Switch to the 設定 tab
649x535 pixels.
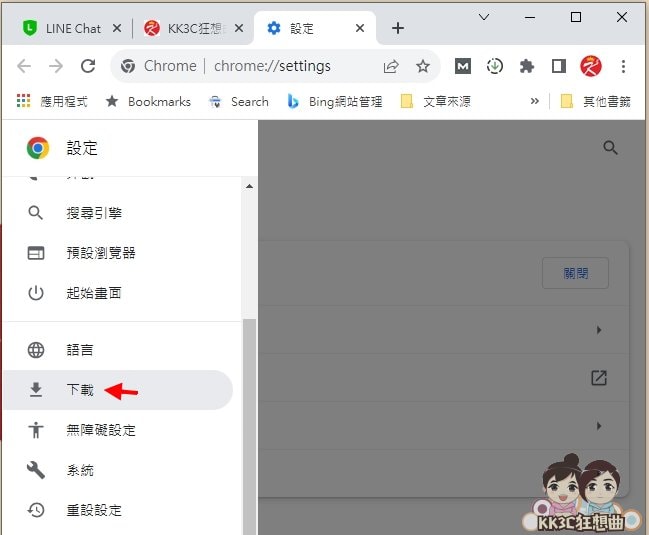(315, 28)
